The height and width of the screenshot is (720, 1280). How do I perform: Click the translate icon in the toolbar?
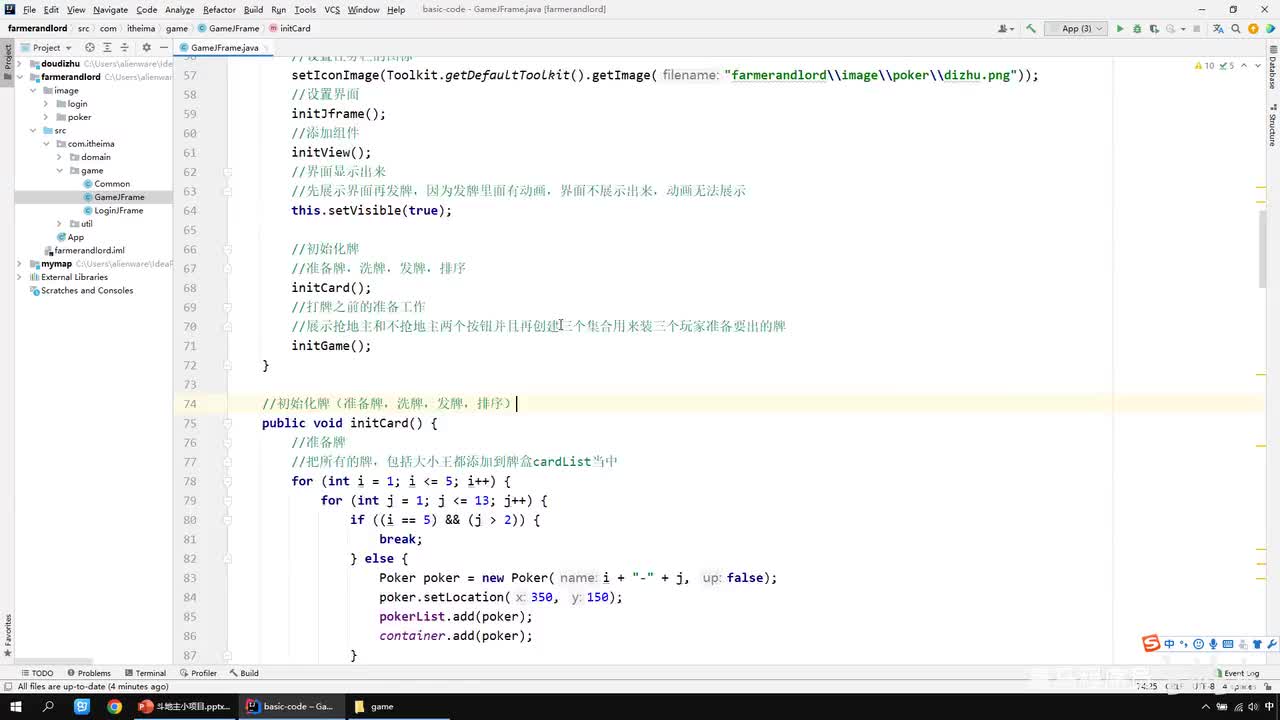click(x=1218, y=29)
